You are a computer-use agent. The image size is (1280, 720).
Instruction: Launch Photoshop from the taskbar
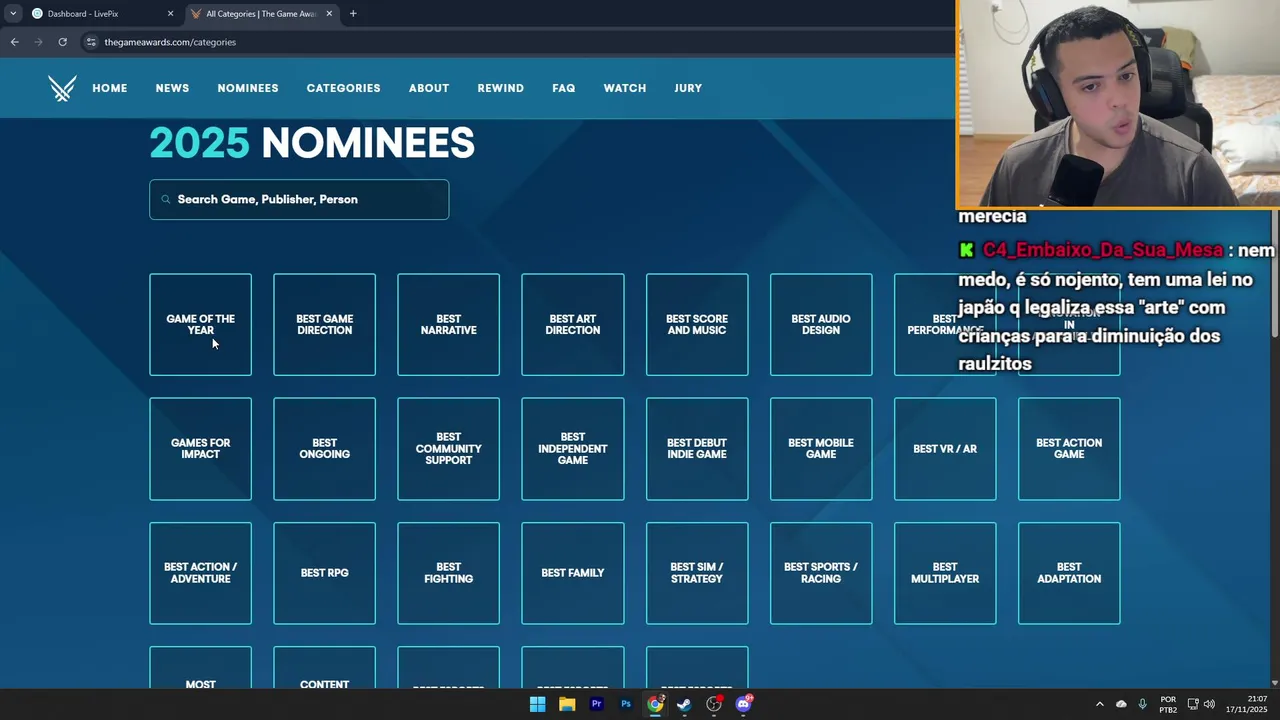pyautogui.click(x=626, y=704)
